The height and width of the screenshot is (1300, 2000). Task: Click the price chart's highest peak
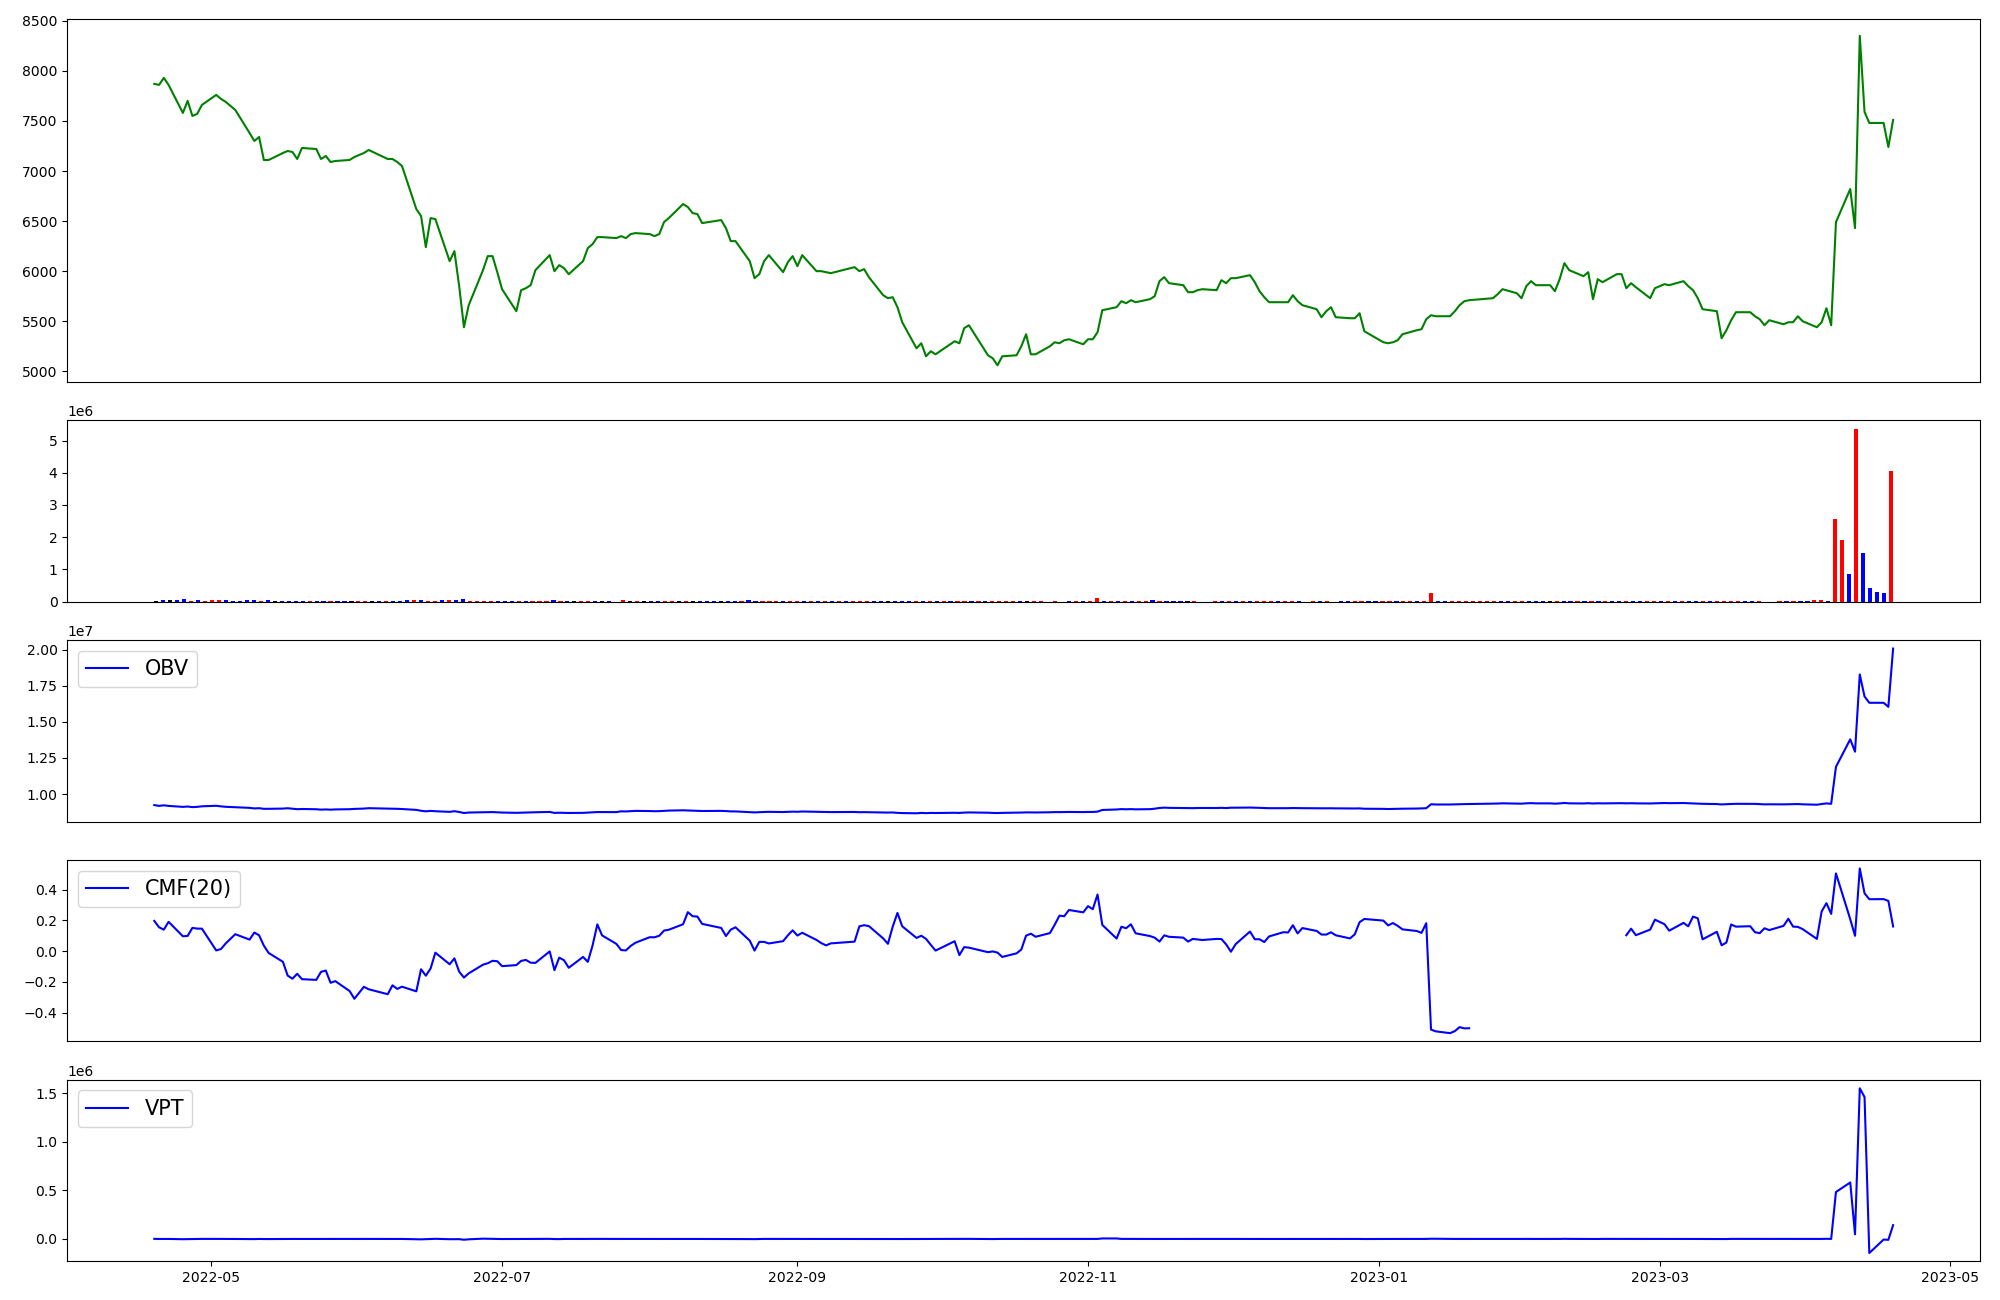1859,37
